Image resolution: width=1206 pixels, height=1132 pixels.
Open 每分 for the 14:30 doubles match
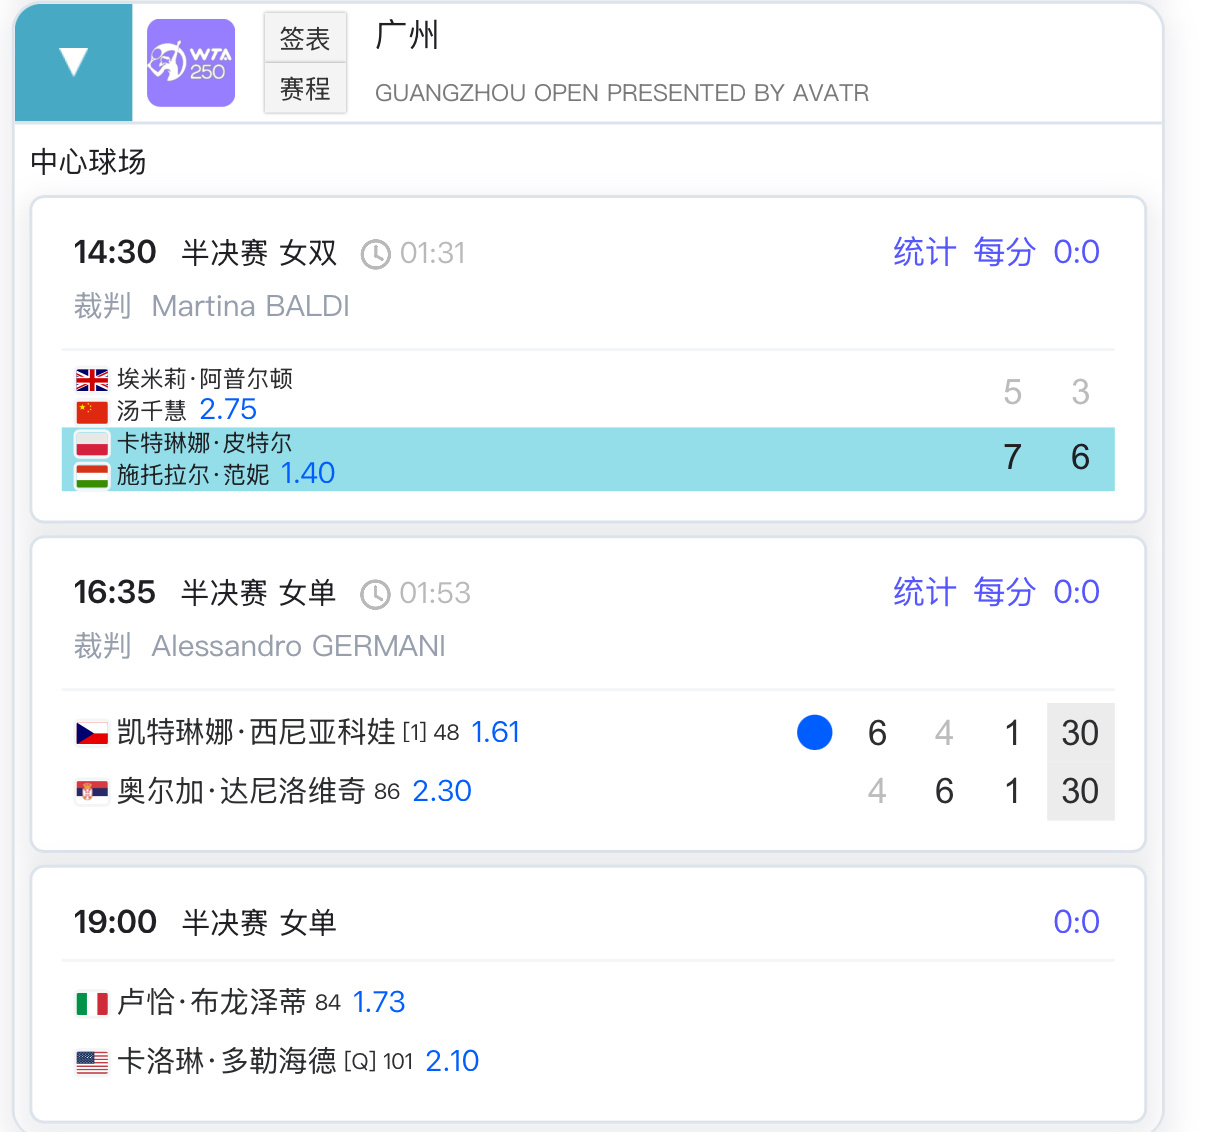coord(1004,252)
